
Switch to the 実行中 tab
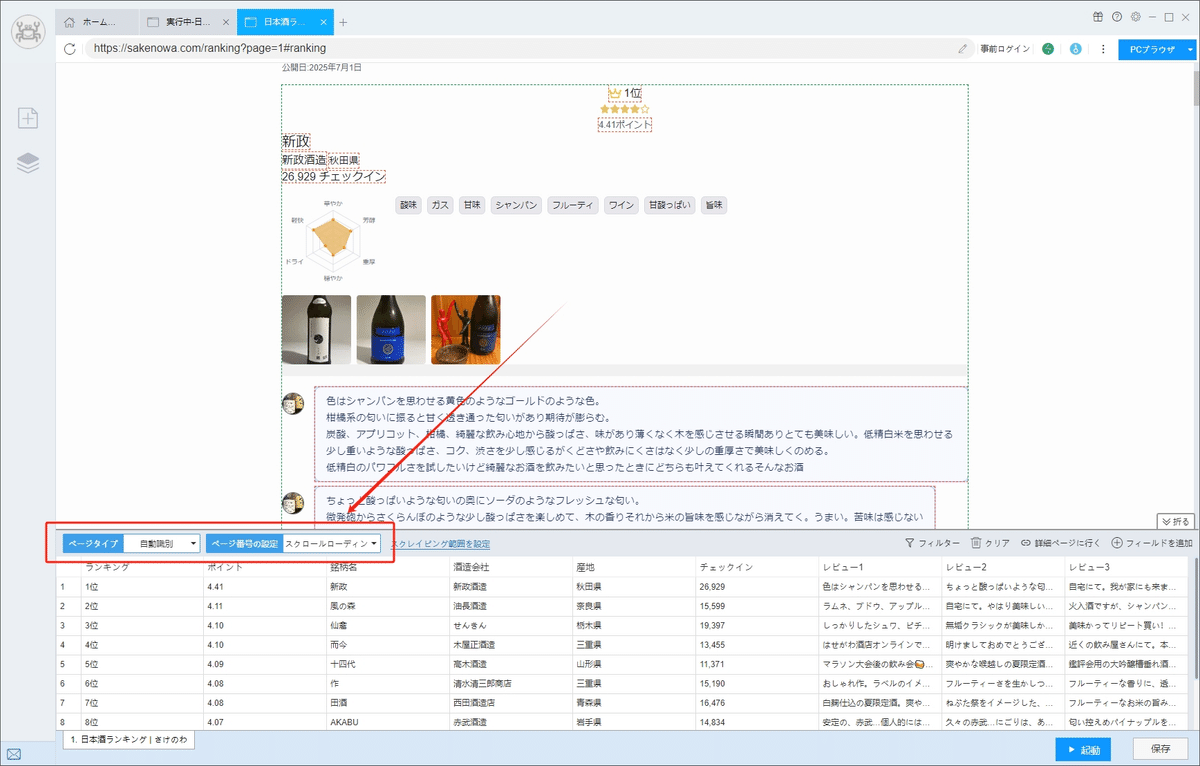tap(186, 22)
